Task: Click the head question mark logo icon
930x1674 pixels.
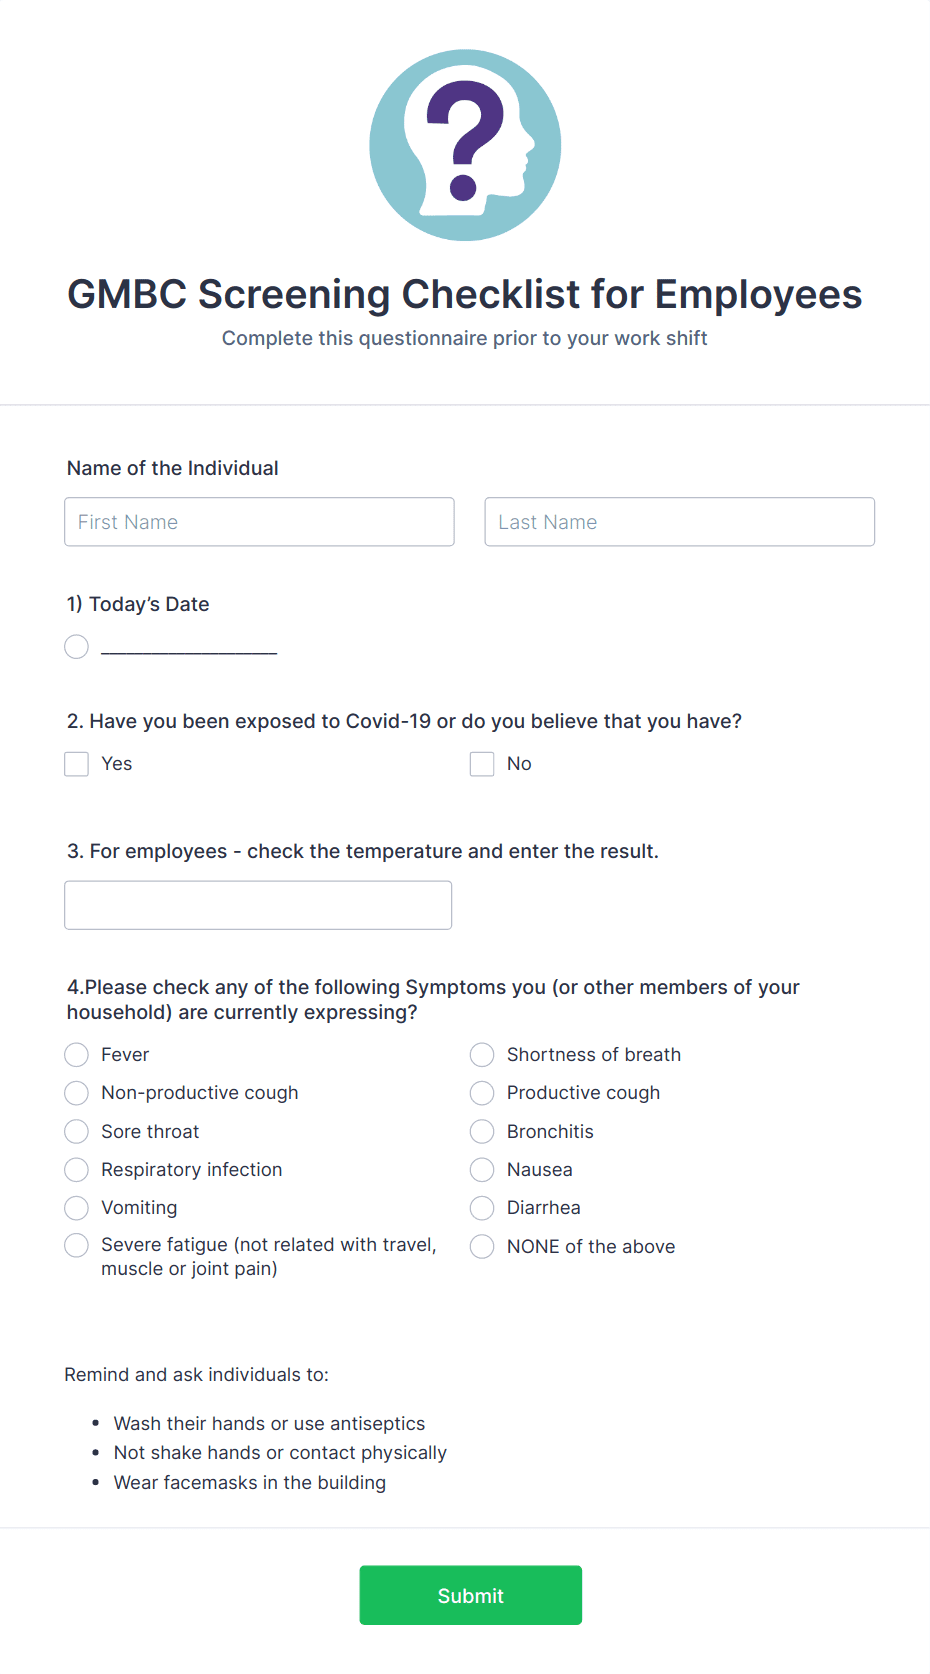Action: 465,145
